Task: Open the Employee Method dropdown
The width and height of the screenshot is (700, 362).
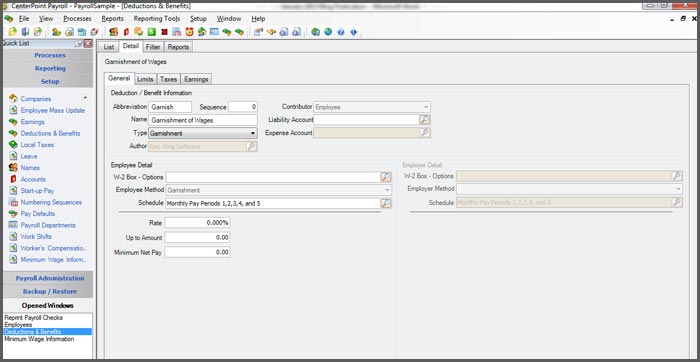Action: coord(388,190)
